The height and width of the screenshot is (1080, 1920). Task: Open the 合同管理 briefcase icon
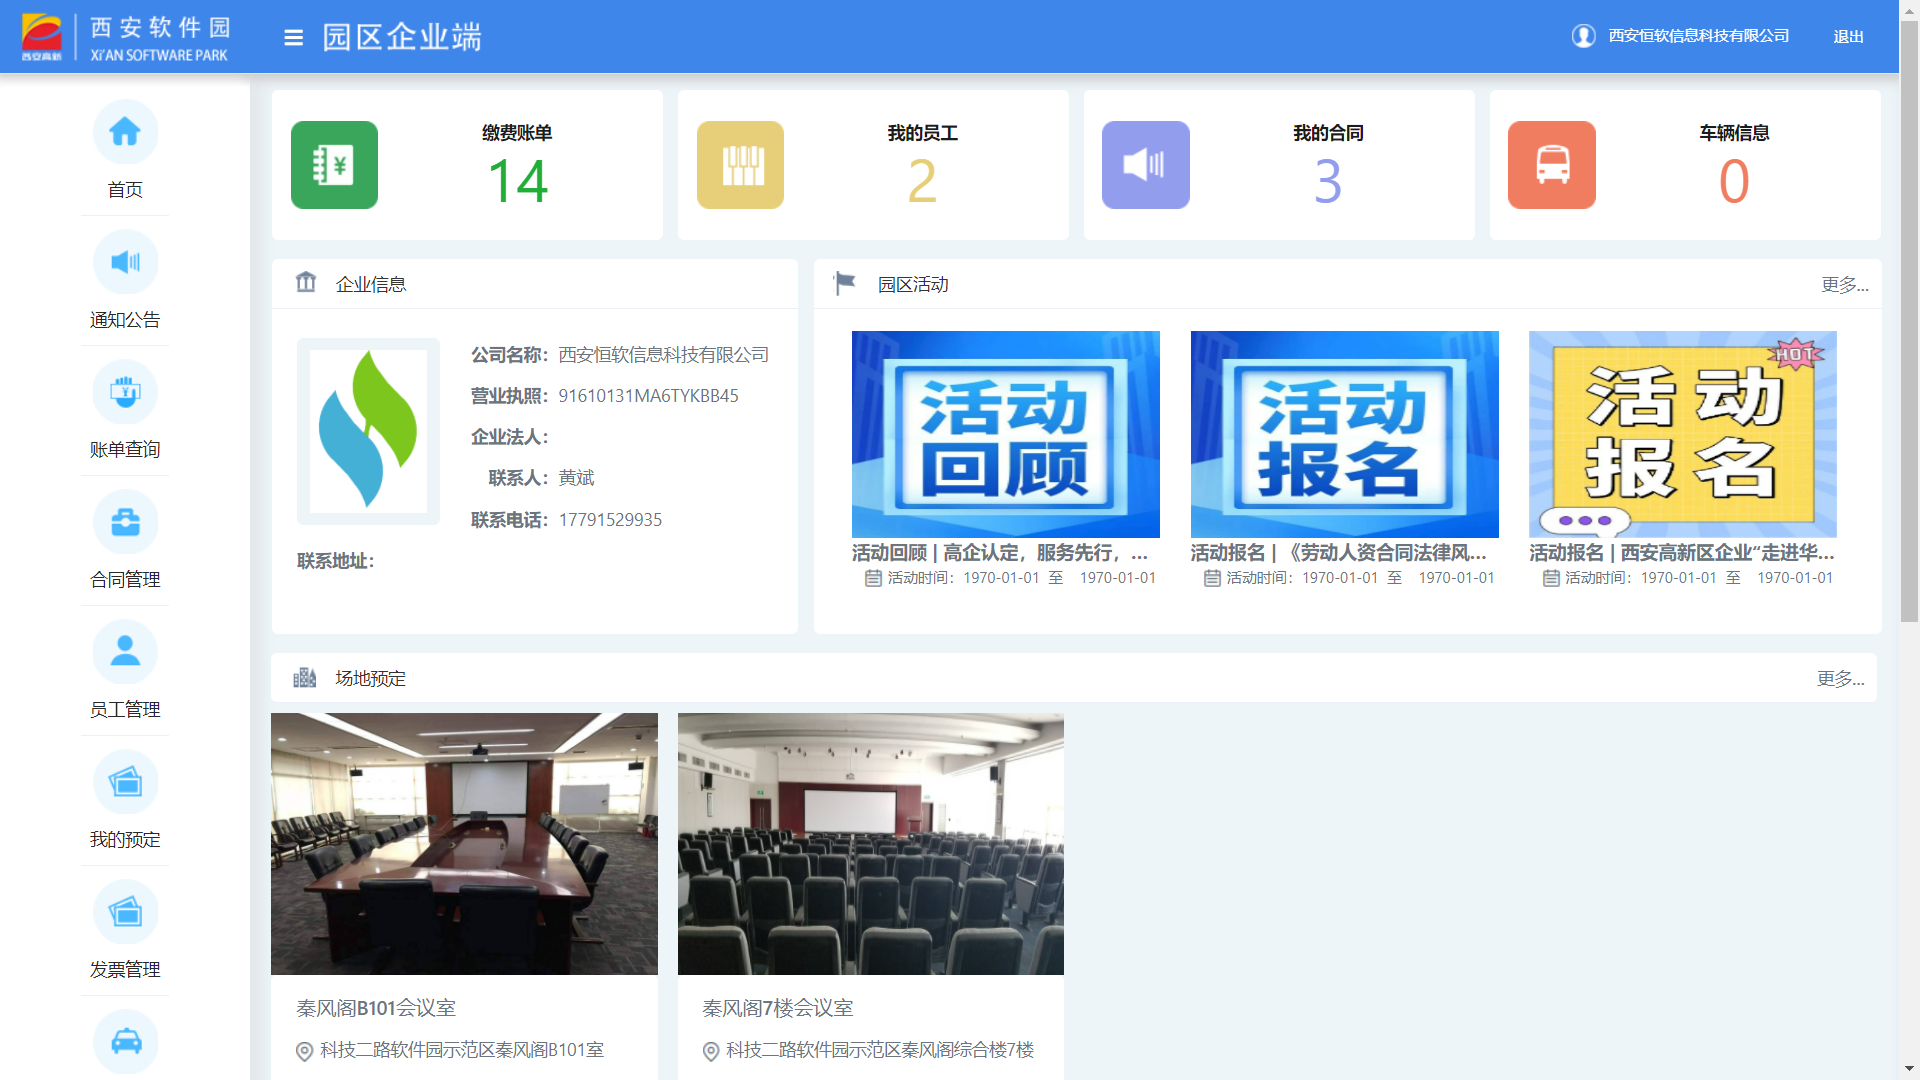(125, 522)
